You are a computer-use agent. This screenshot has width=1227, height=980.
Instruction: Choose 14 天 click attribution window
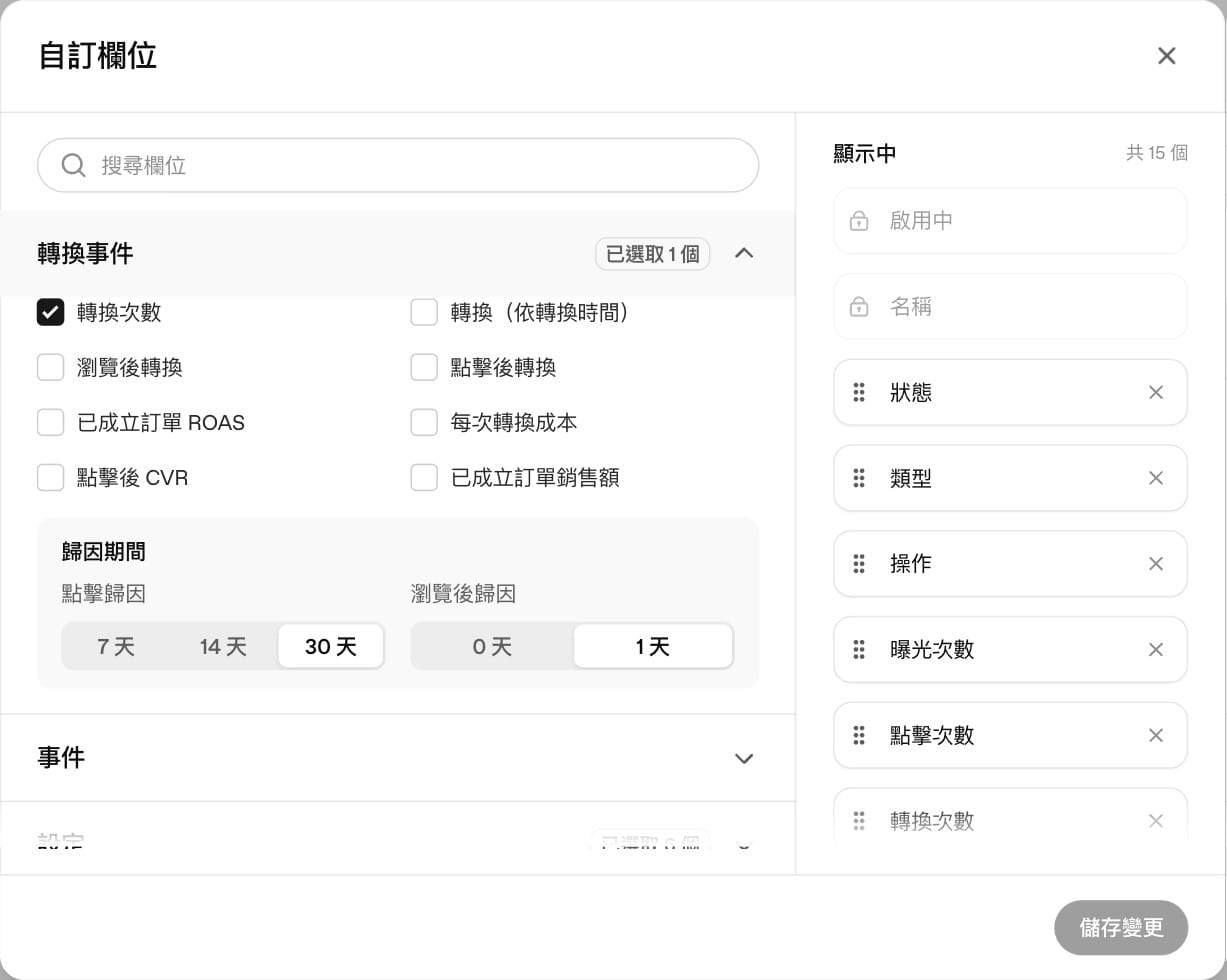[x=223, y=647]
